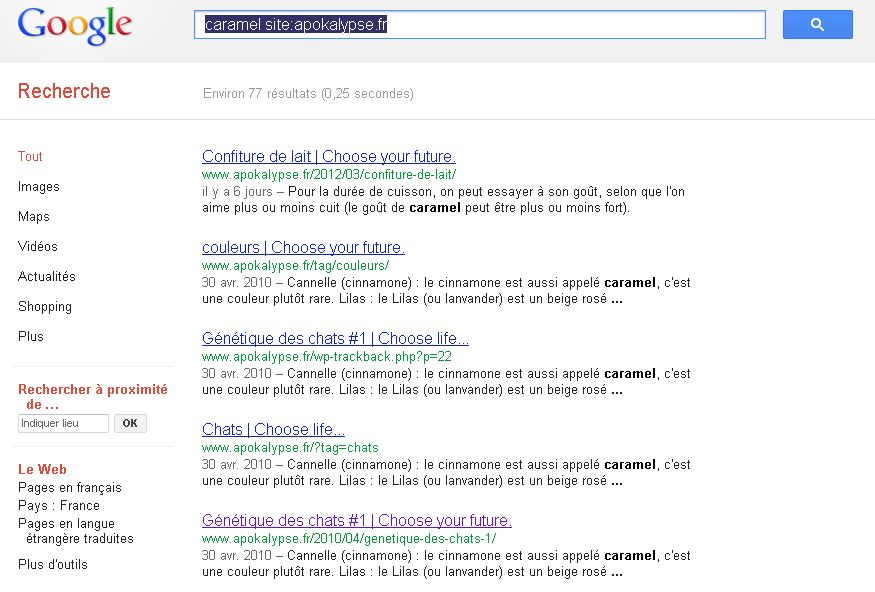Filter by Pays : France
This screenshot has height=592, width=875.
coord(59,506)
